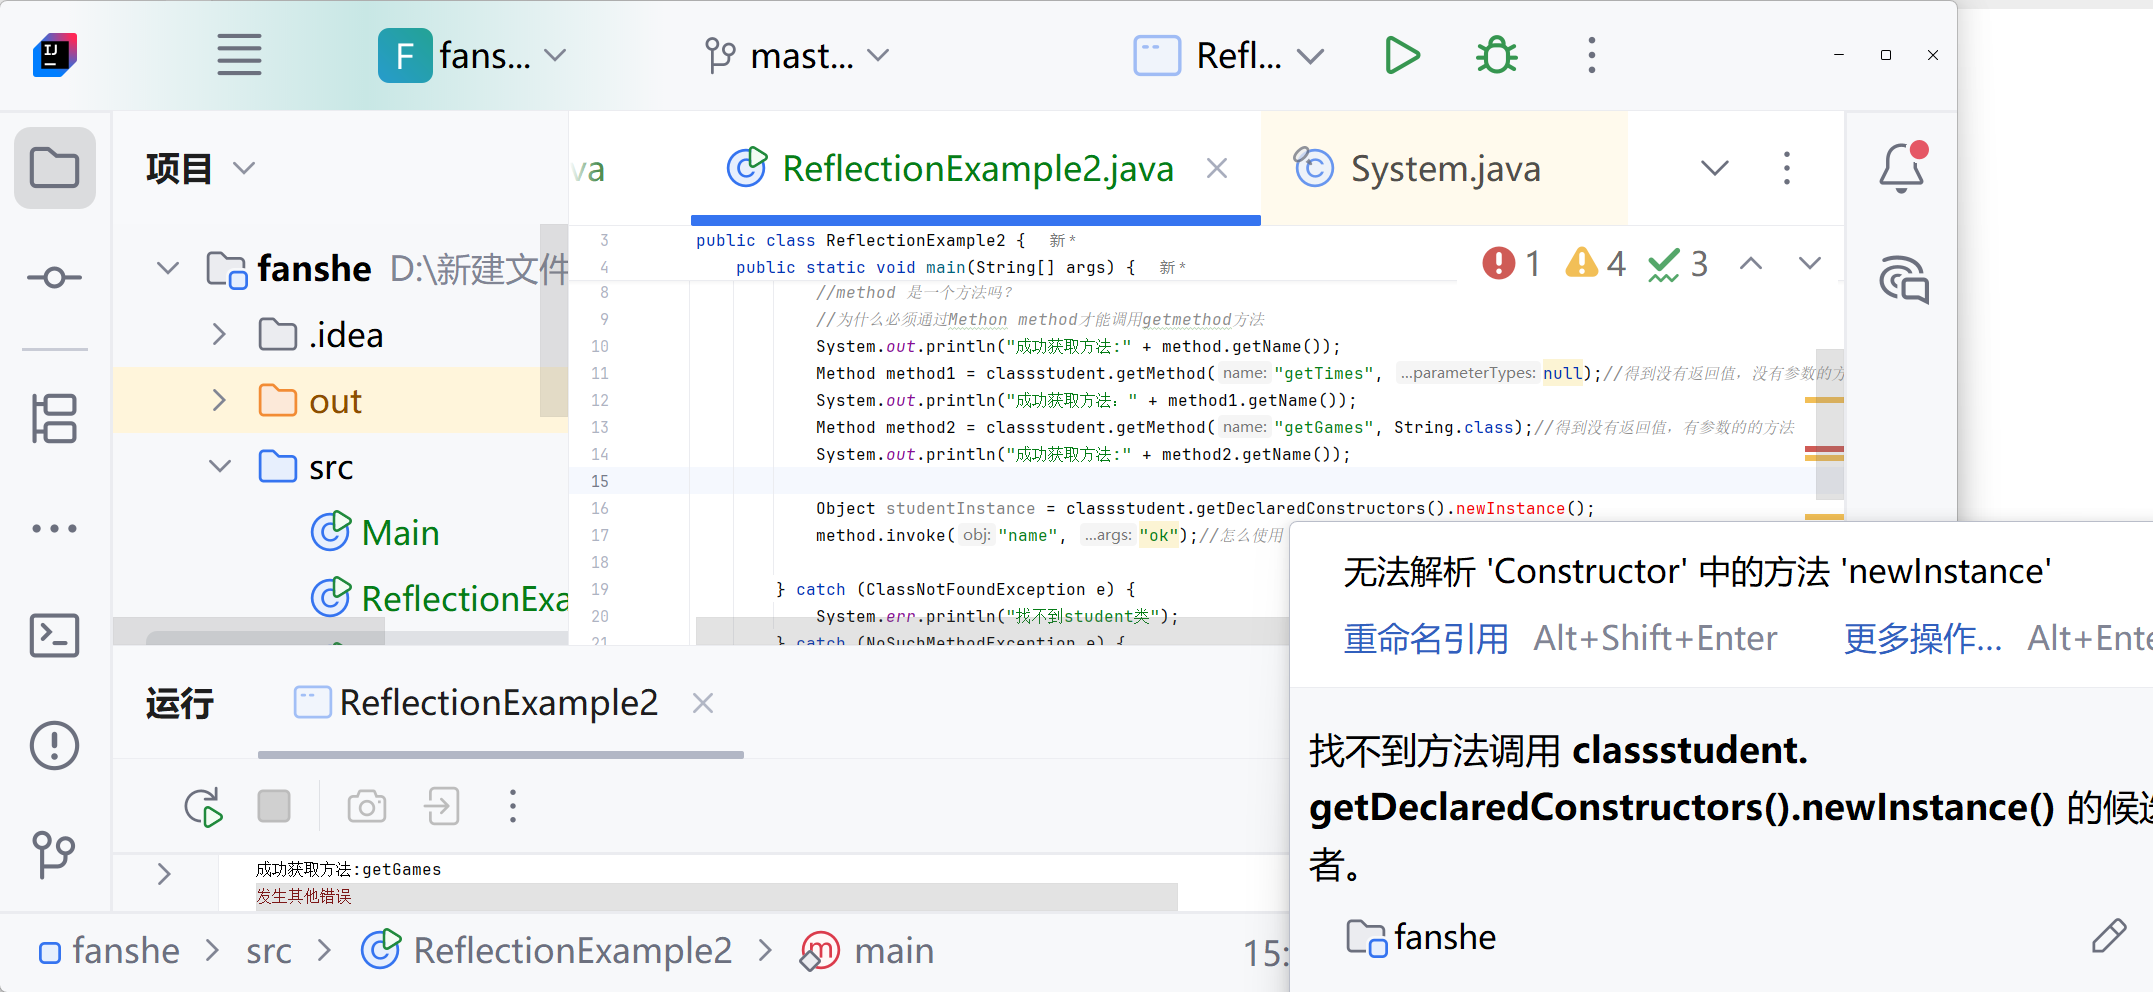Collapse the fanshe project root
Screen dimensions: 2153x992
click(x=168, y=268)
